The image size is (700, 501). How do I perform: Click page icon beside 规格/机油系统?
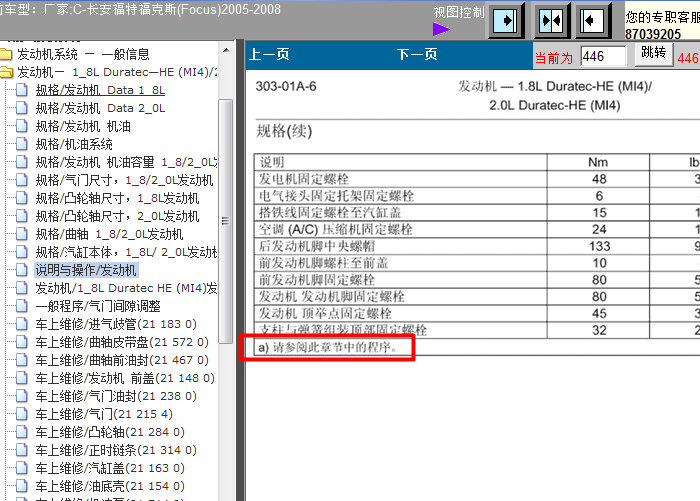[21, 144]
